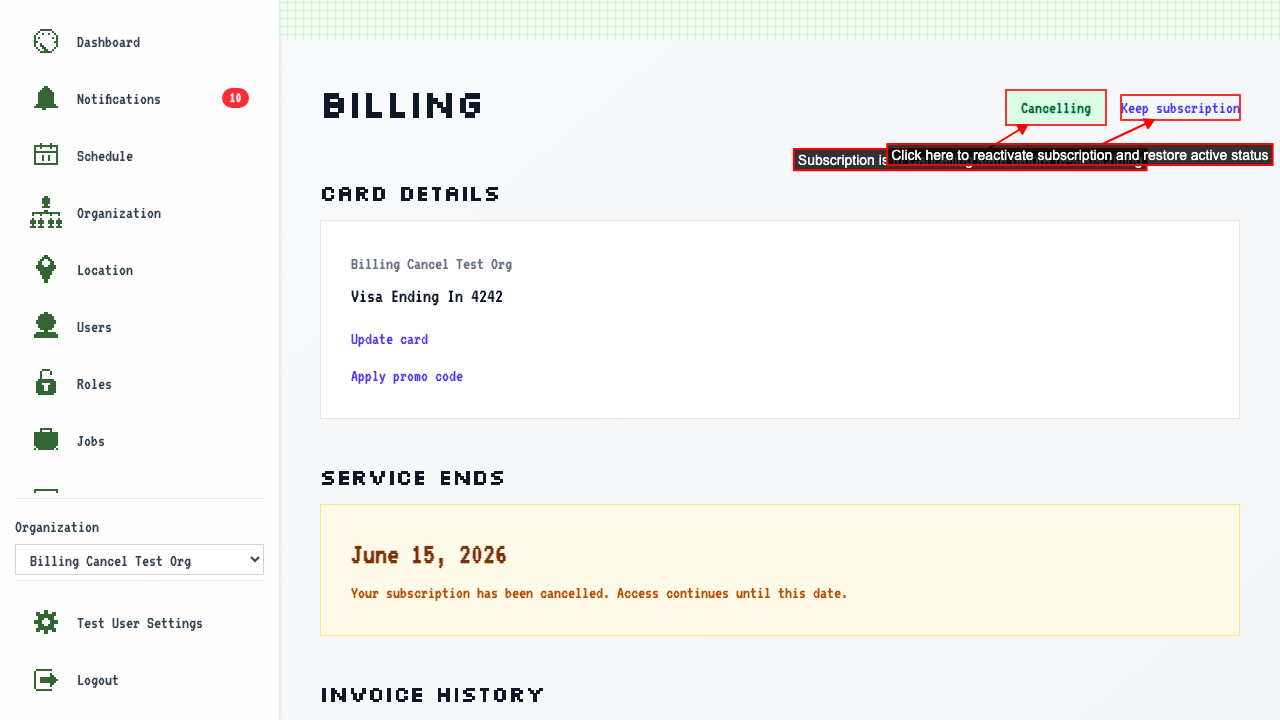Image resolution: width=1280 pixels, height=720 pixels.
Task: Open the Dashboard menu item
Action: [x=140, y=42]
